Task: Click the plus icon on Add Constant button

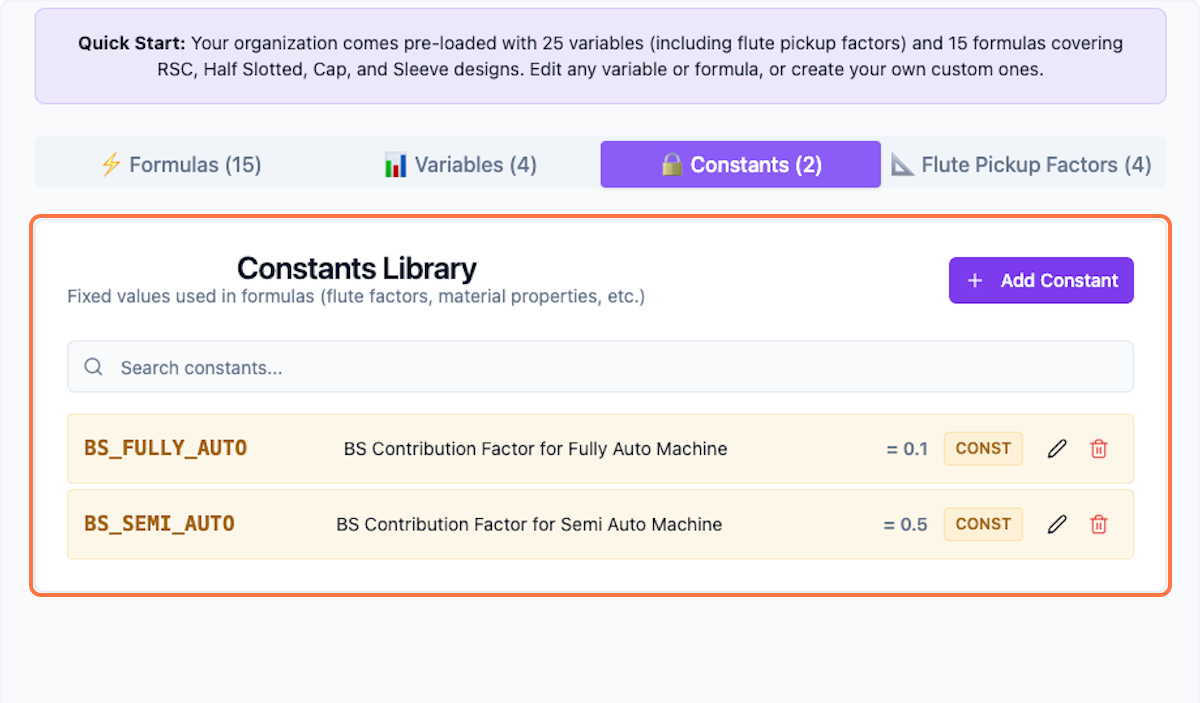Action: (x=975, y=280)
